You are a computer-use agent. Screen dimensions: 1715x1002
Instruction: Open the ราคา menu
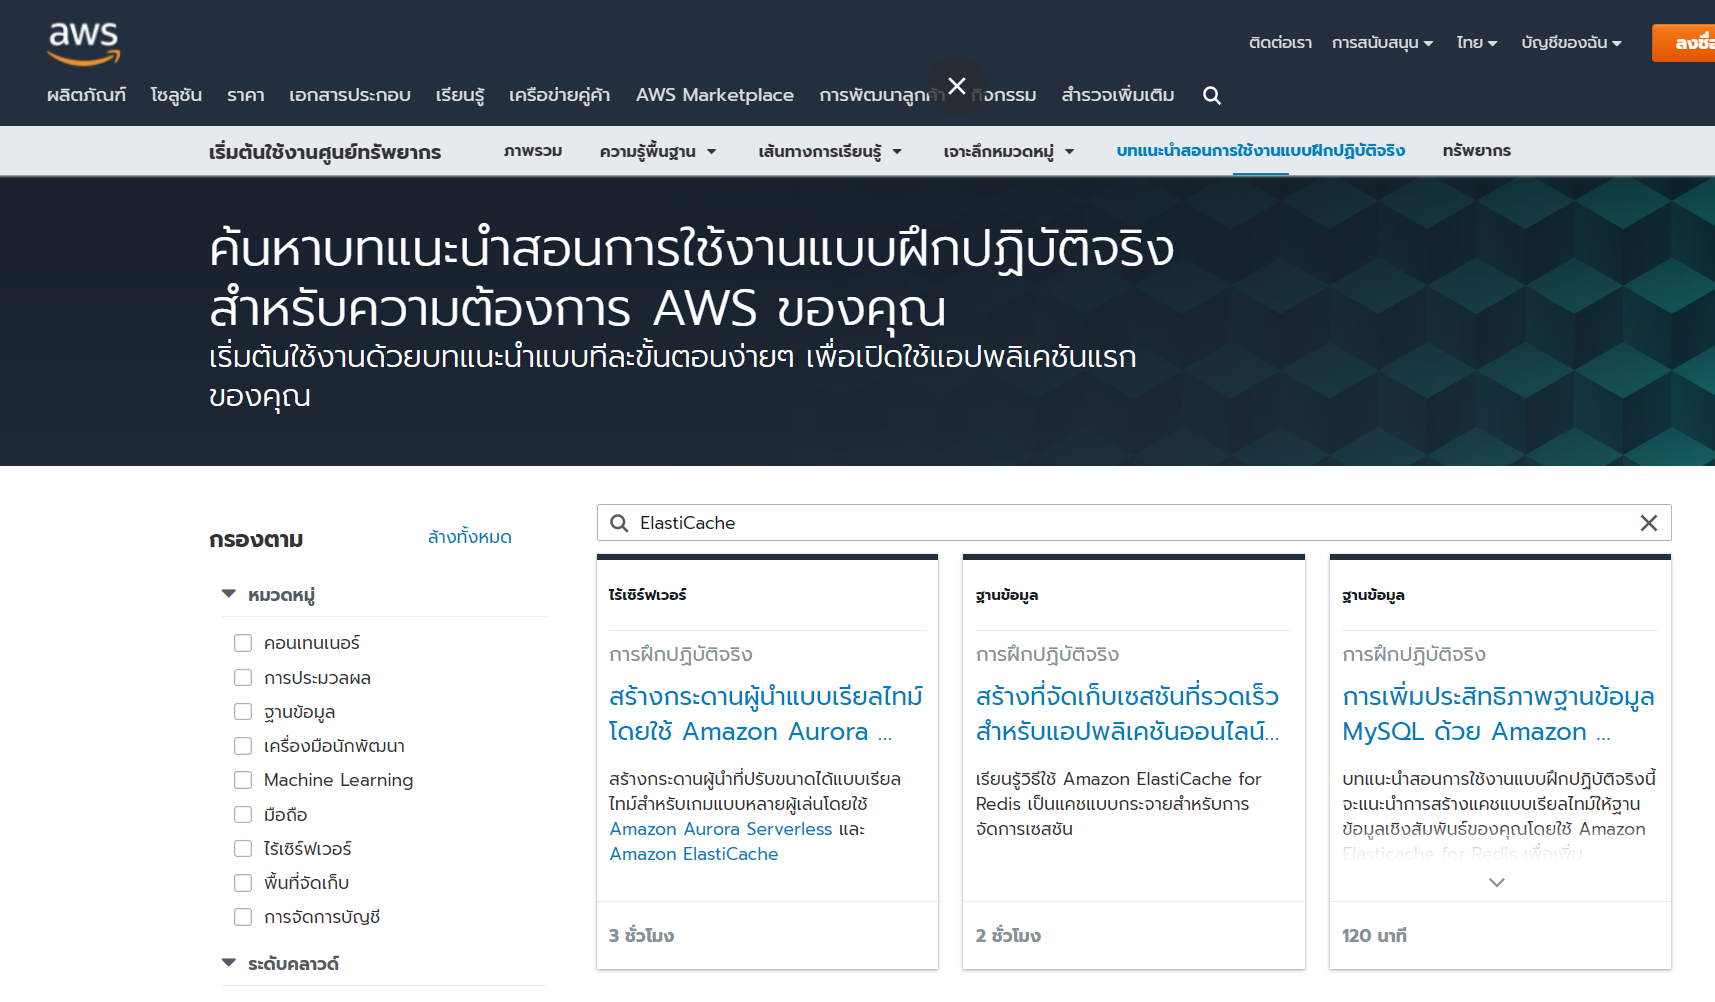click(x=245, y=95)
